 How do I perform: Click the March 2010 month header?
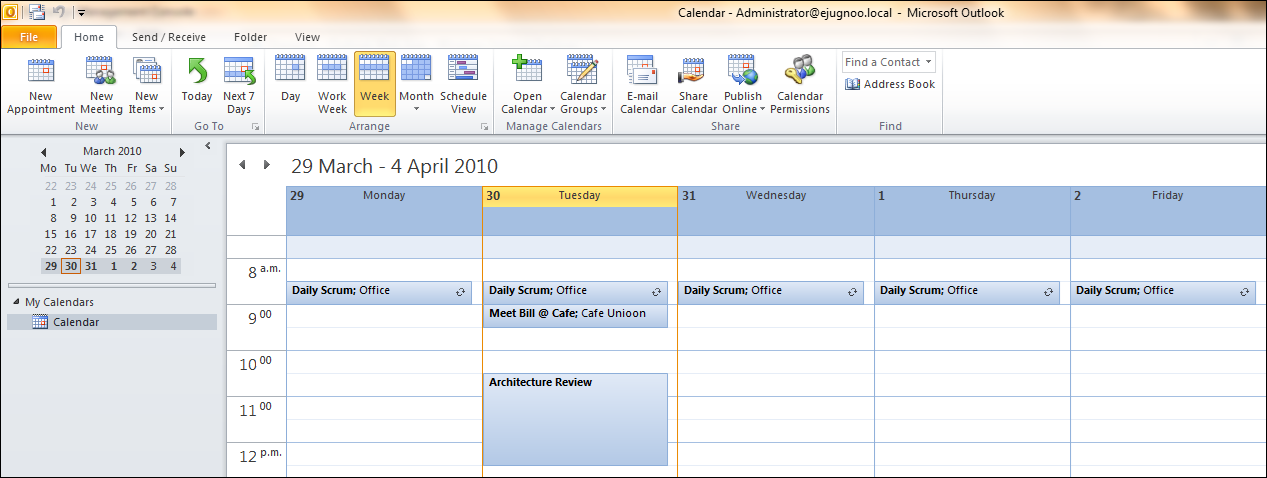tap(112, 151)
